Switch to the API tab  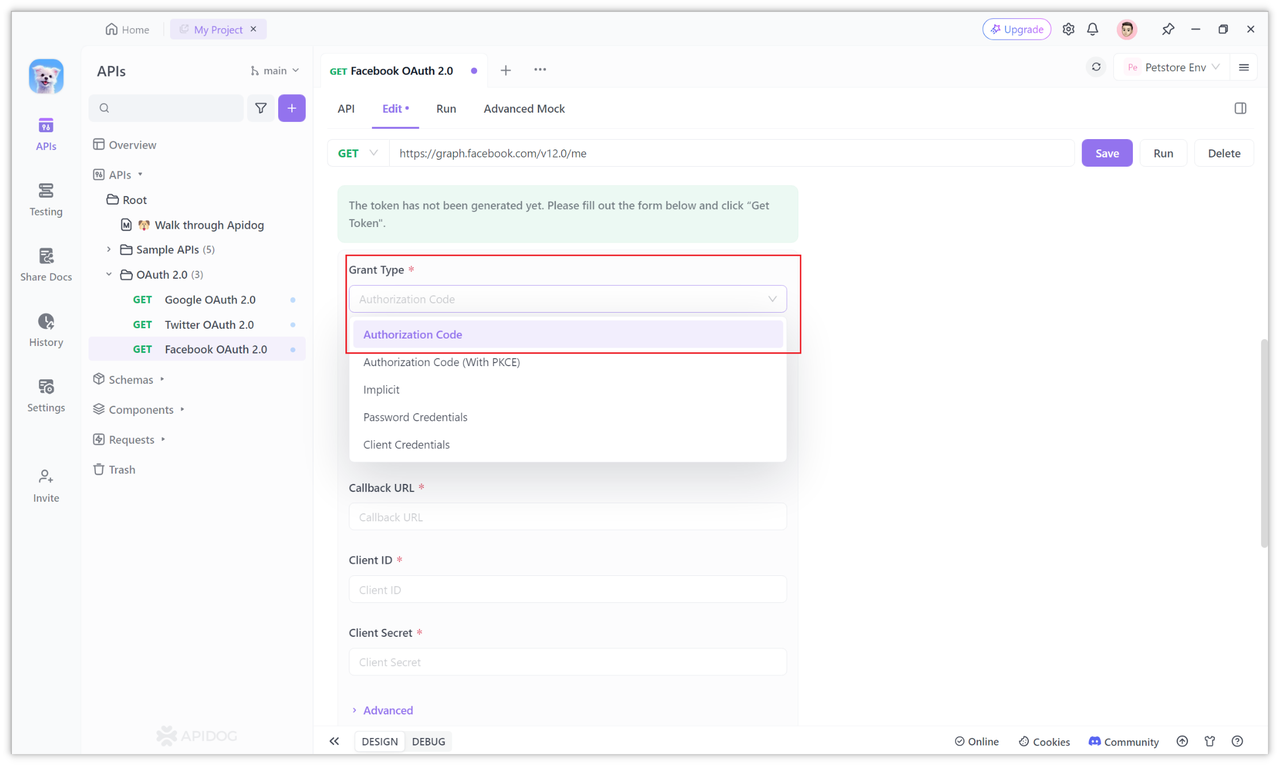(346, 108)
